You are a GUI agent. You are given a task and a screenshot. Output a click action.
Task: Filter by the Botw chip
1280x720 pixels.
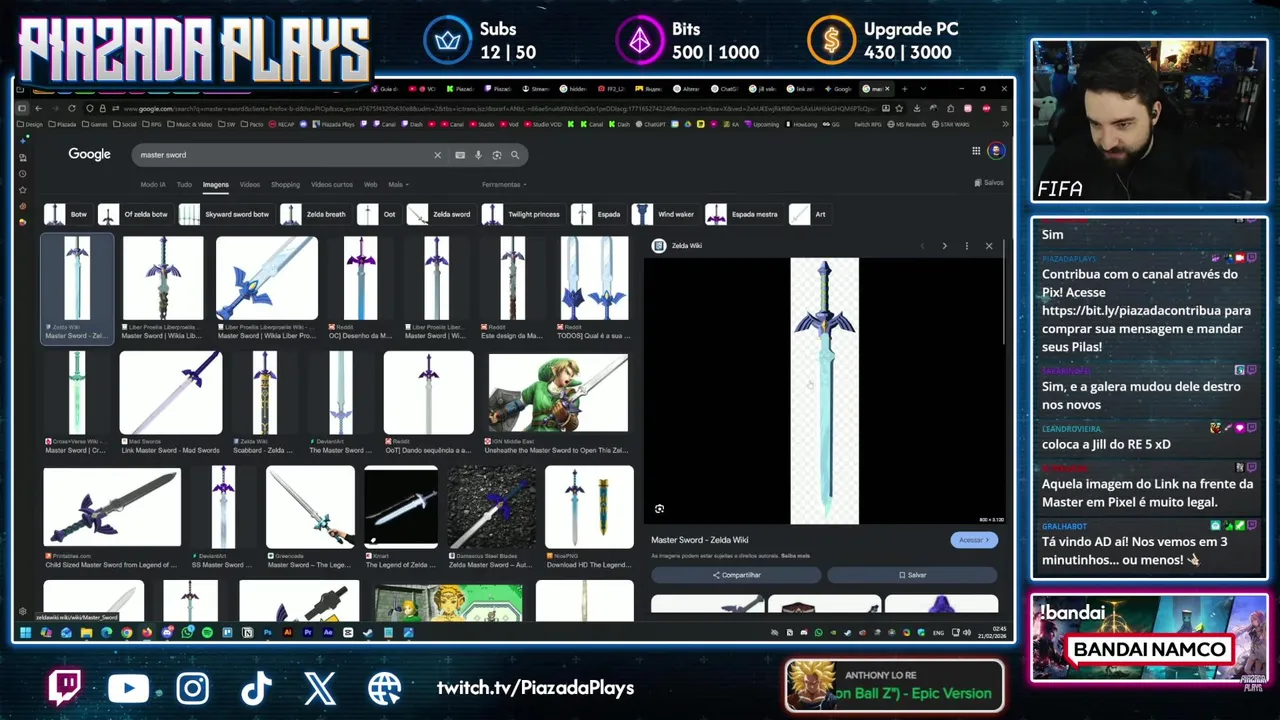pos(67,214)
